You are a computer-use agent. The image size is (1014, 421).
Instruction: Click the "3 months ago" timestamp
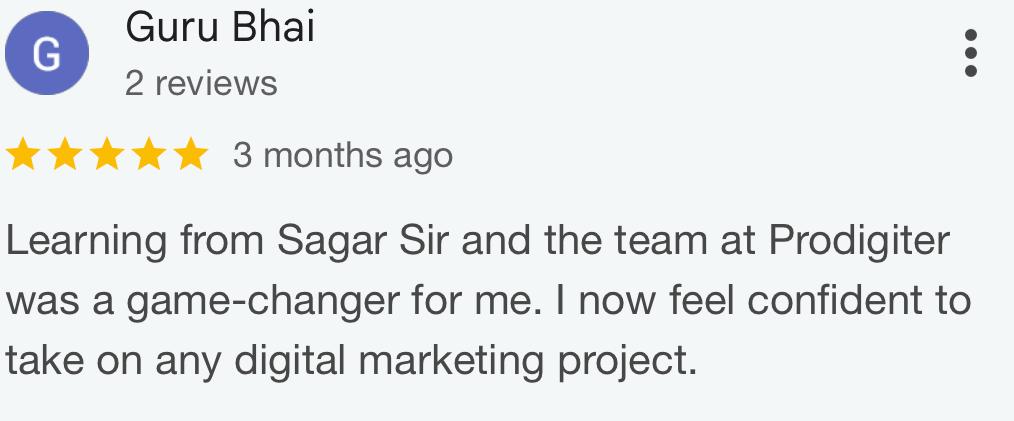click(x=343, y=156)
